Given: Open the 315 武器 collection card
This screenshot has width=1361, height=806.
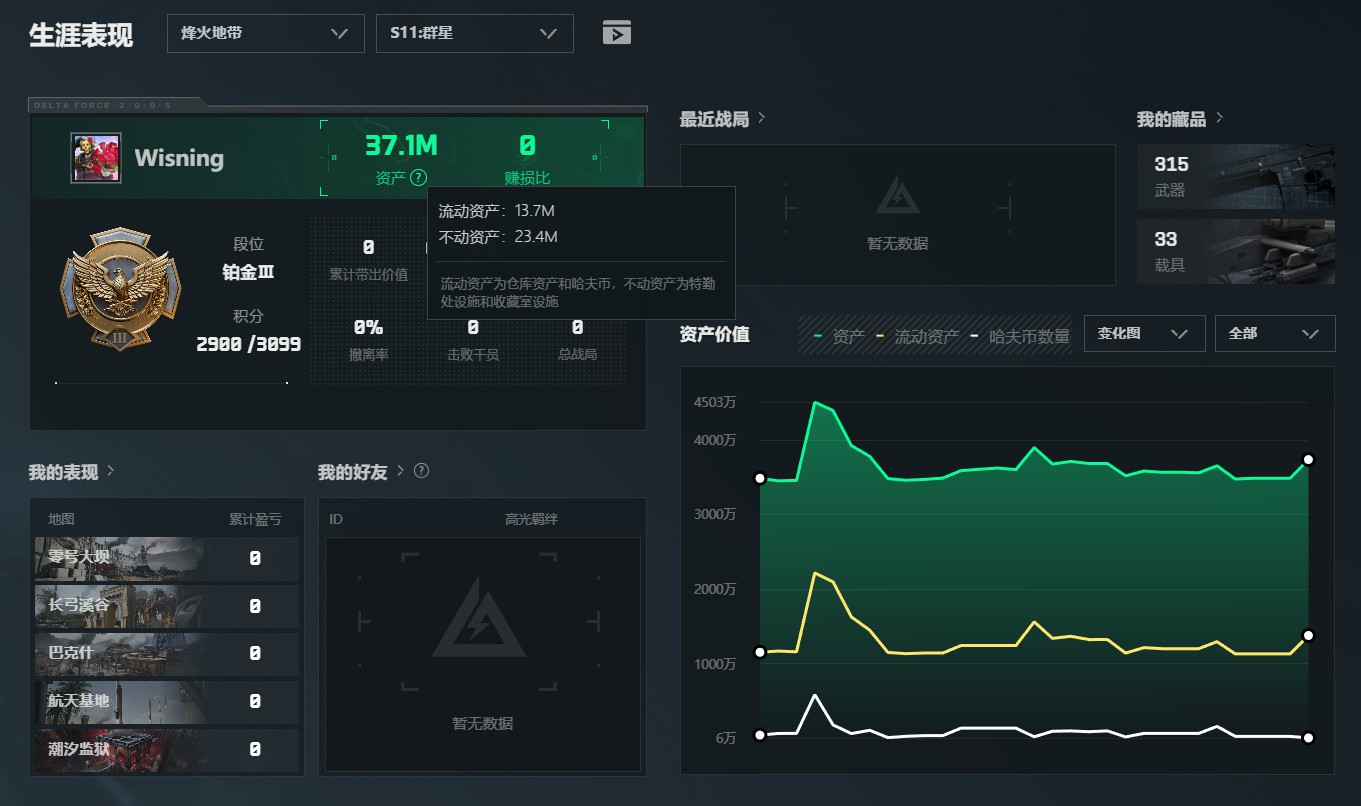Looking at the screenshot, I should [x=1236, y=176].
